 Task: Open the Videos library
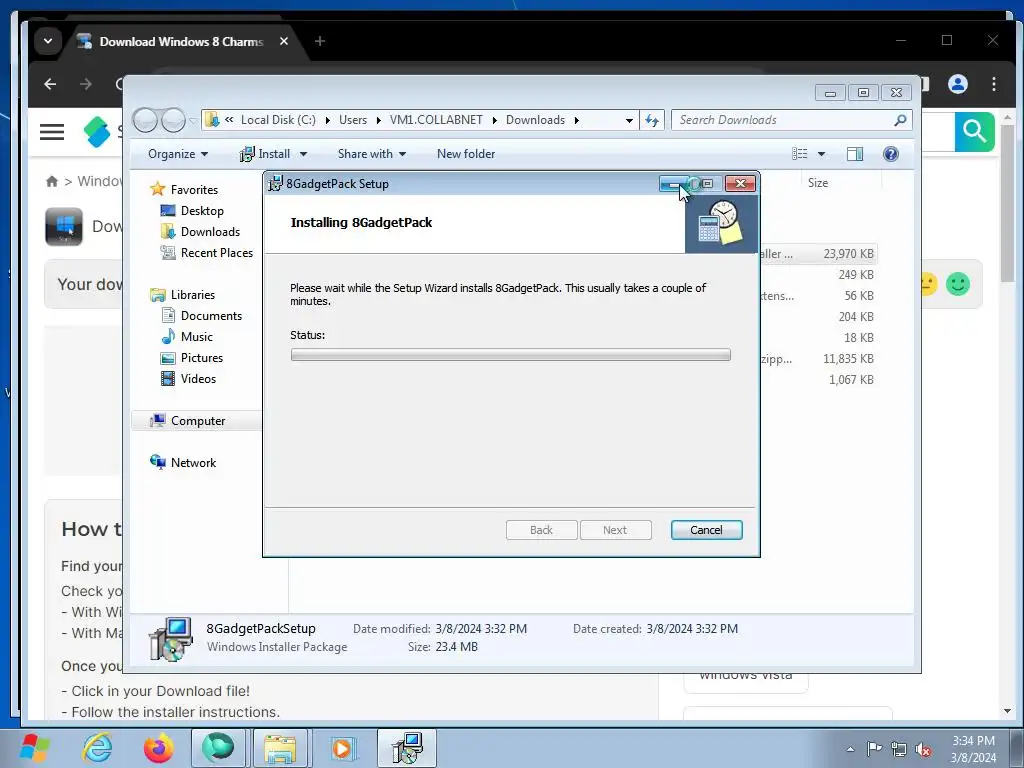pyautogui.click(x=198, y=378)
